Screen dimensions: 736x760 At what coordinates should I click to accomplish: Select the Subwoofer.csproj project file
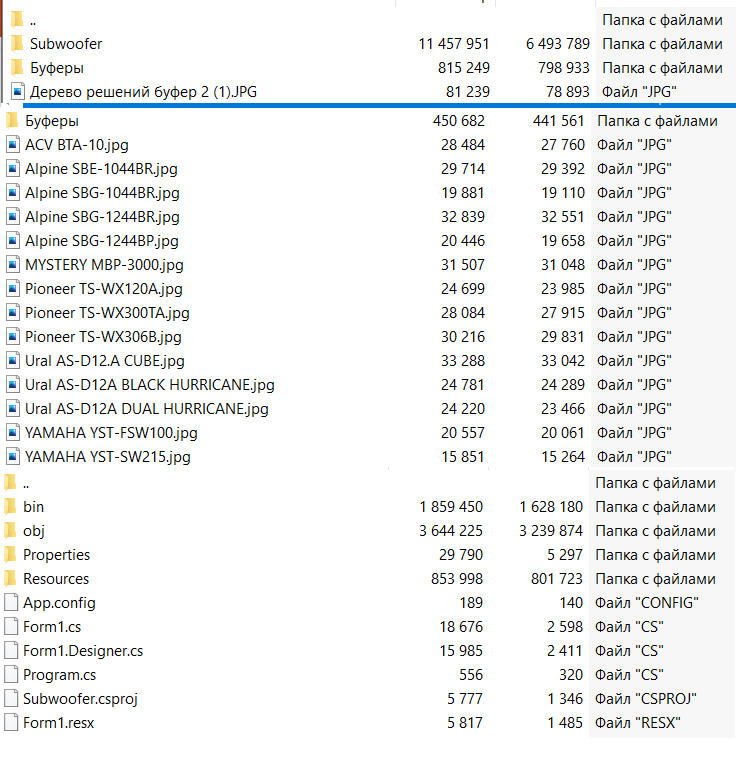point(80,699)
